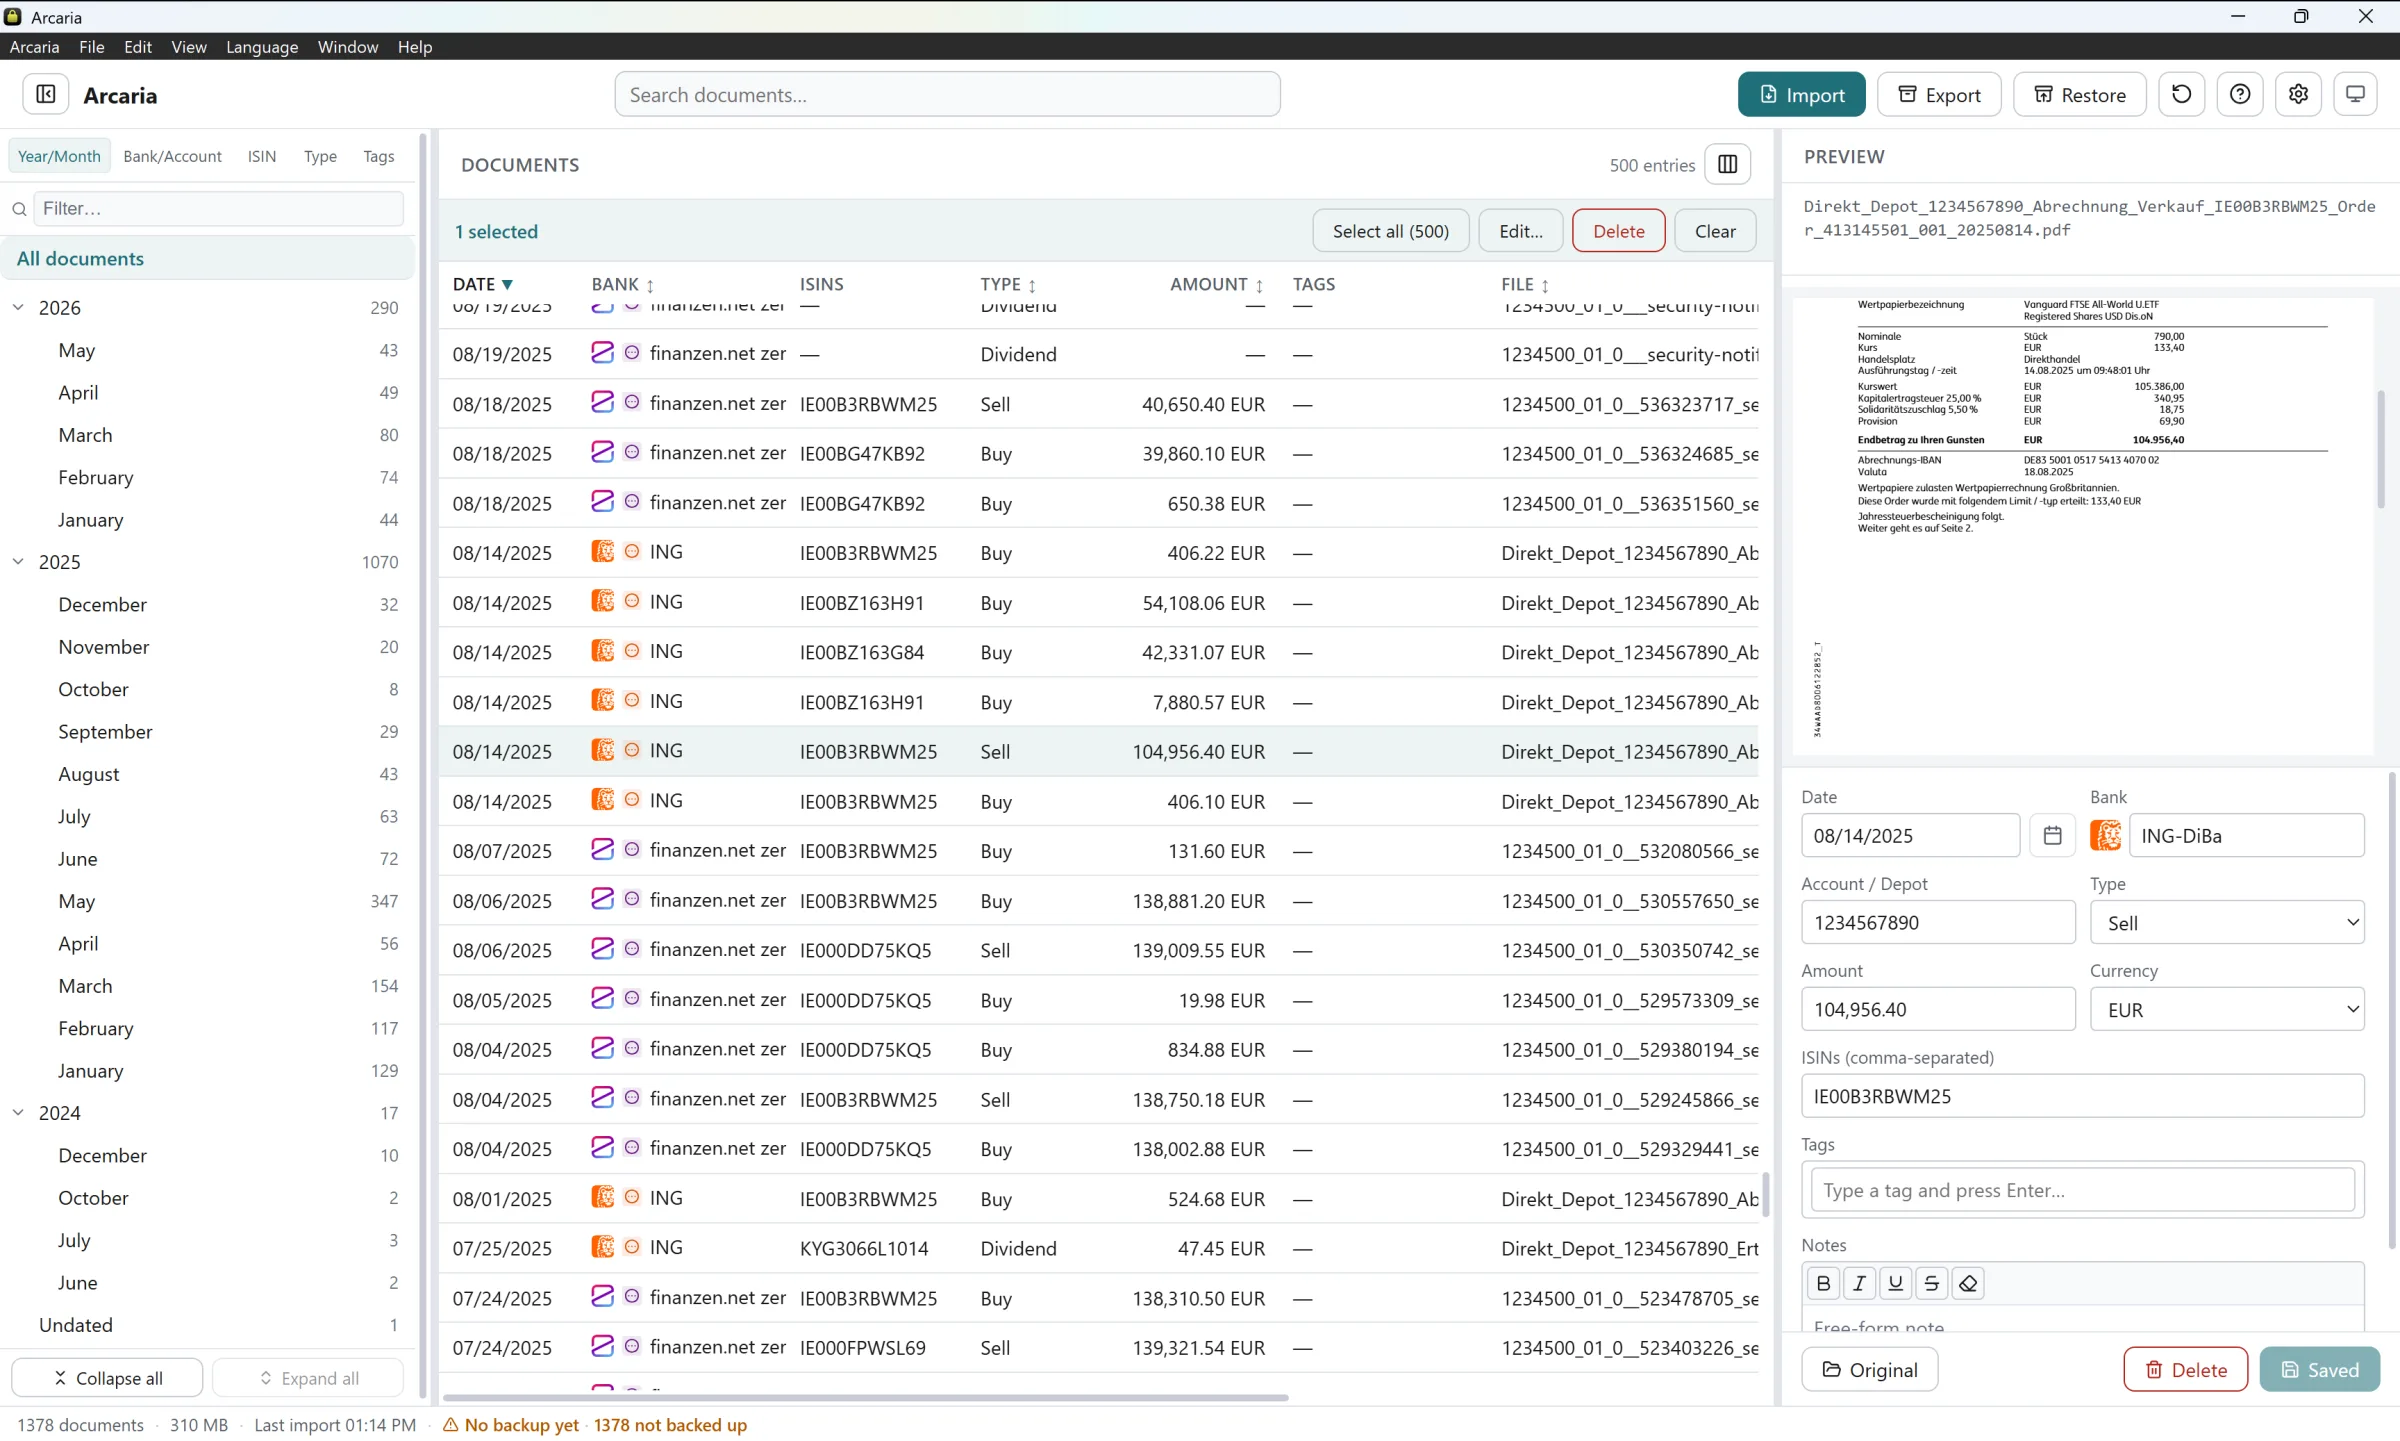Sort documents by the AMOUNT column header

pos(1217,284)
